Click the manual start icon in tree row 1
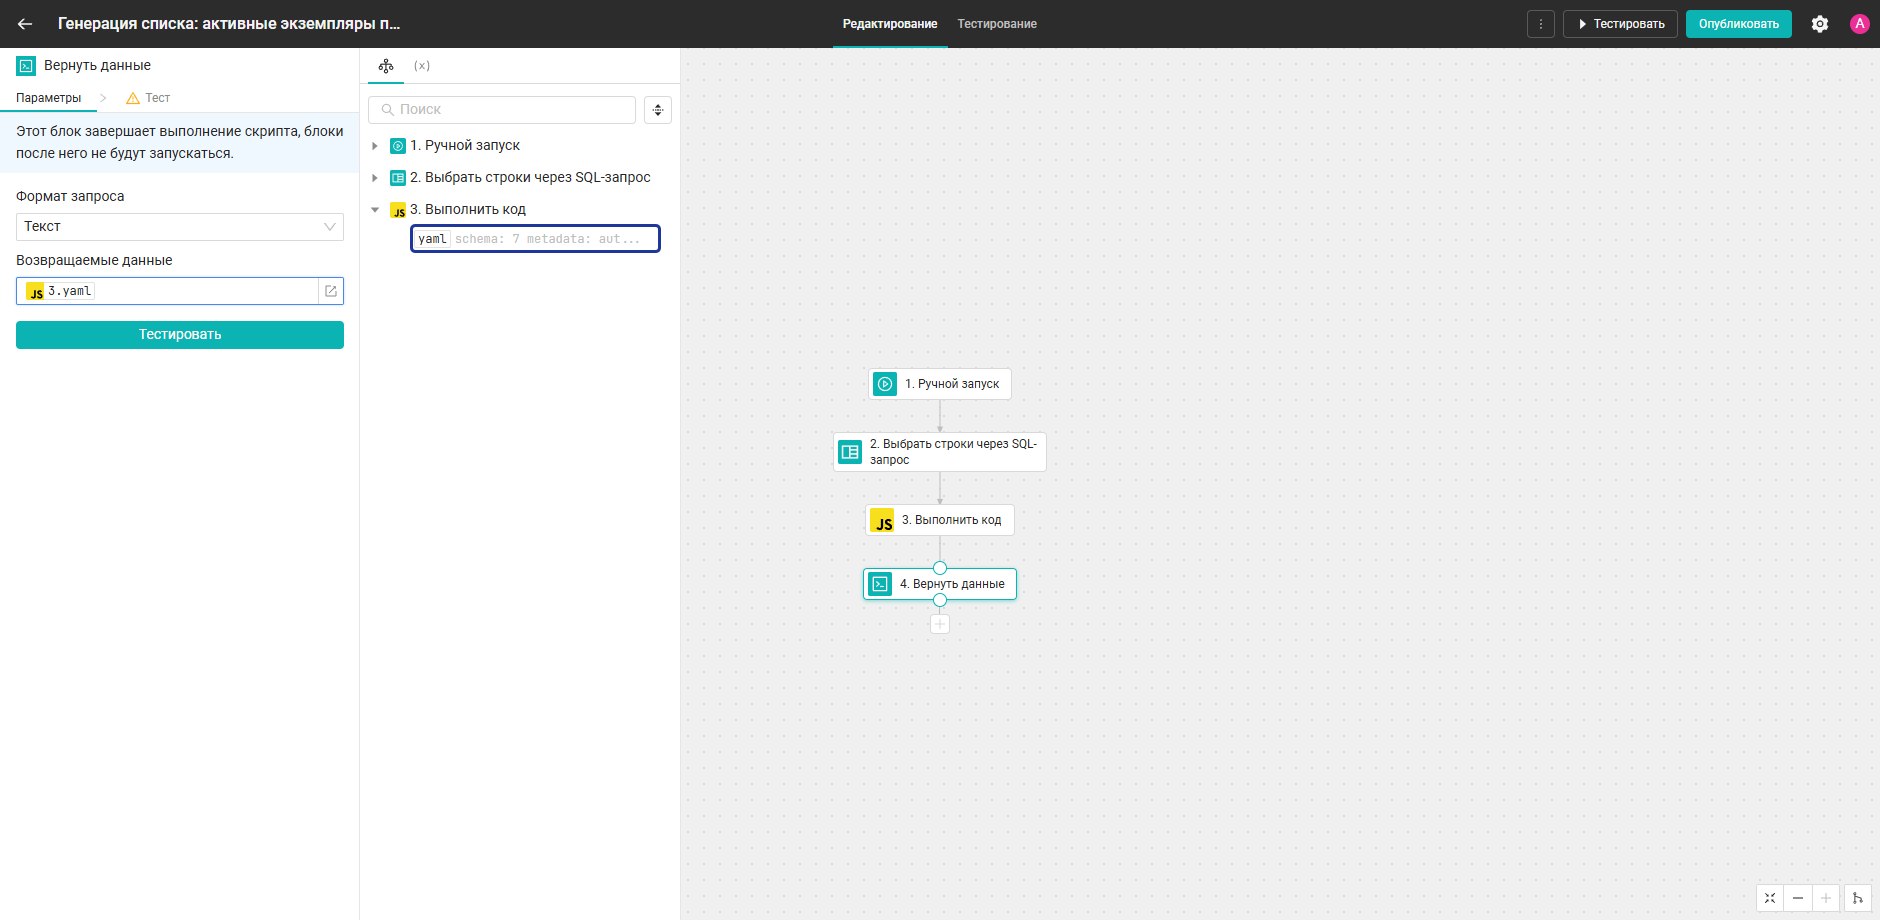Viewport: 1880px width, 920px height. 398,146
